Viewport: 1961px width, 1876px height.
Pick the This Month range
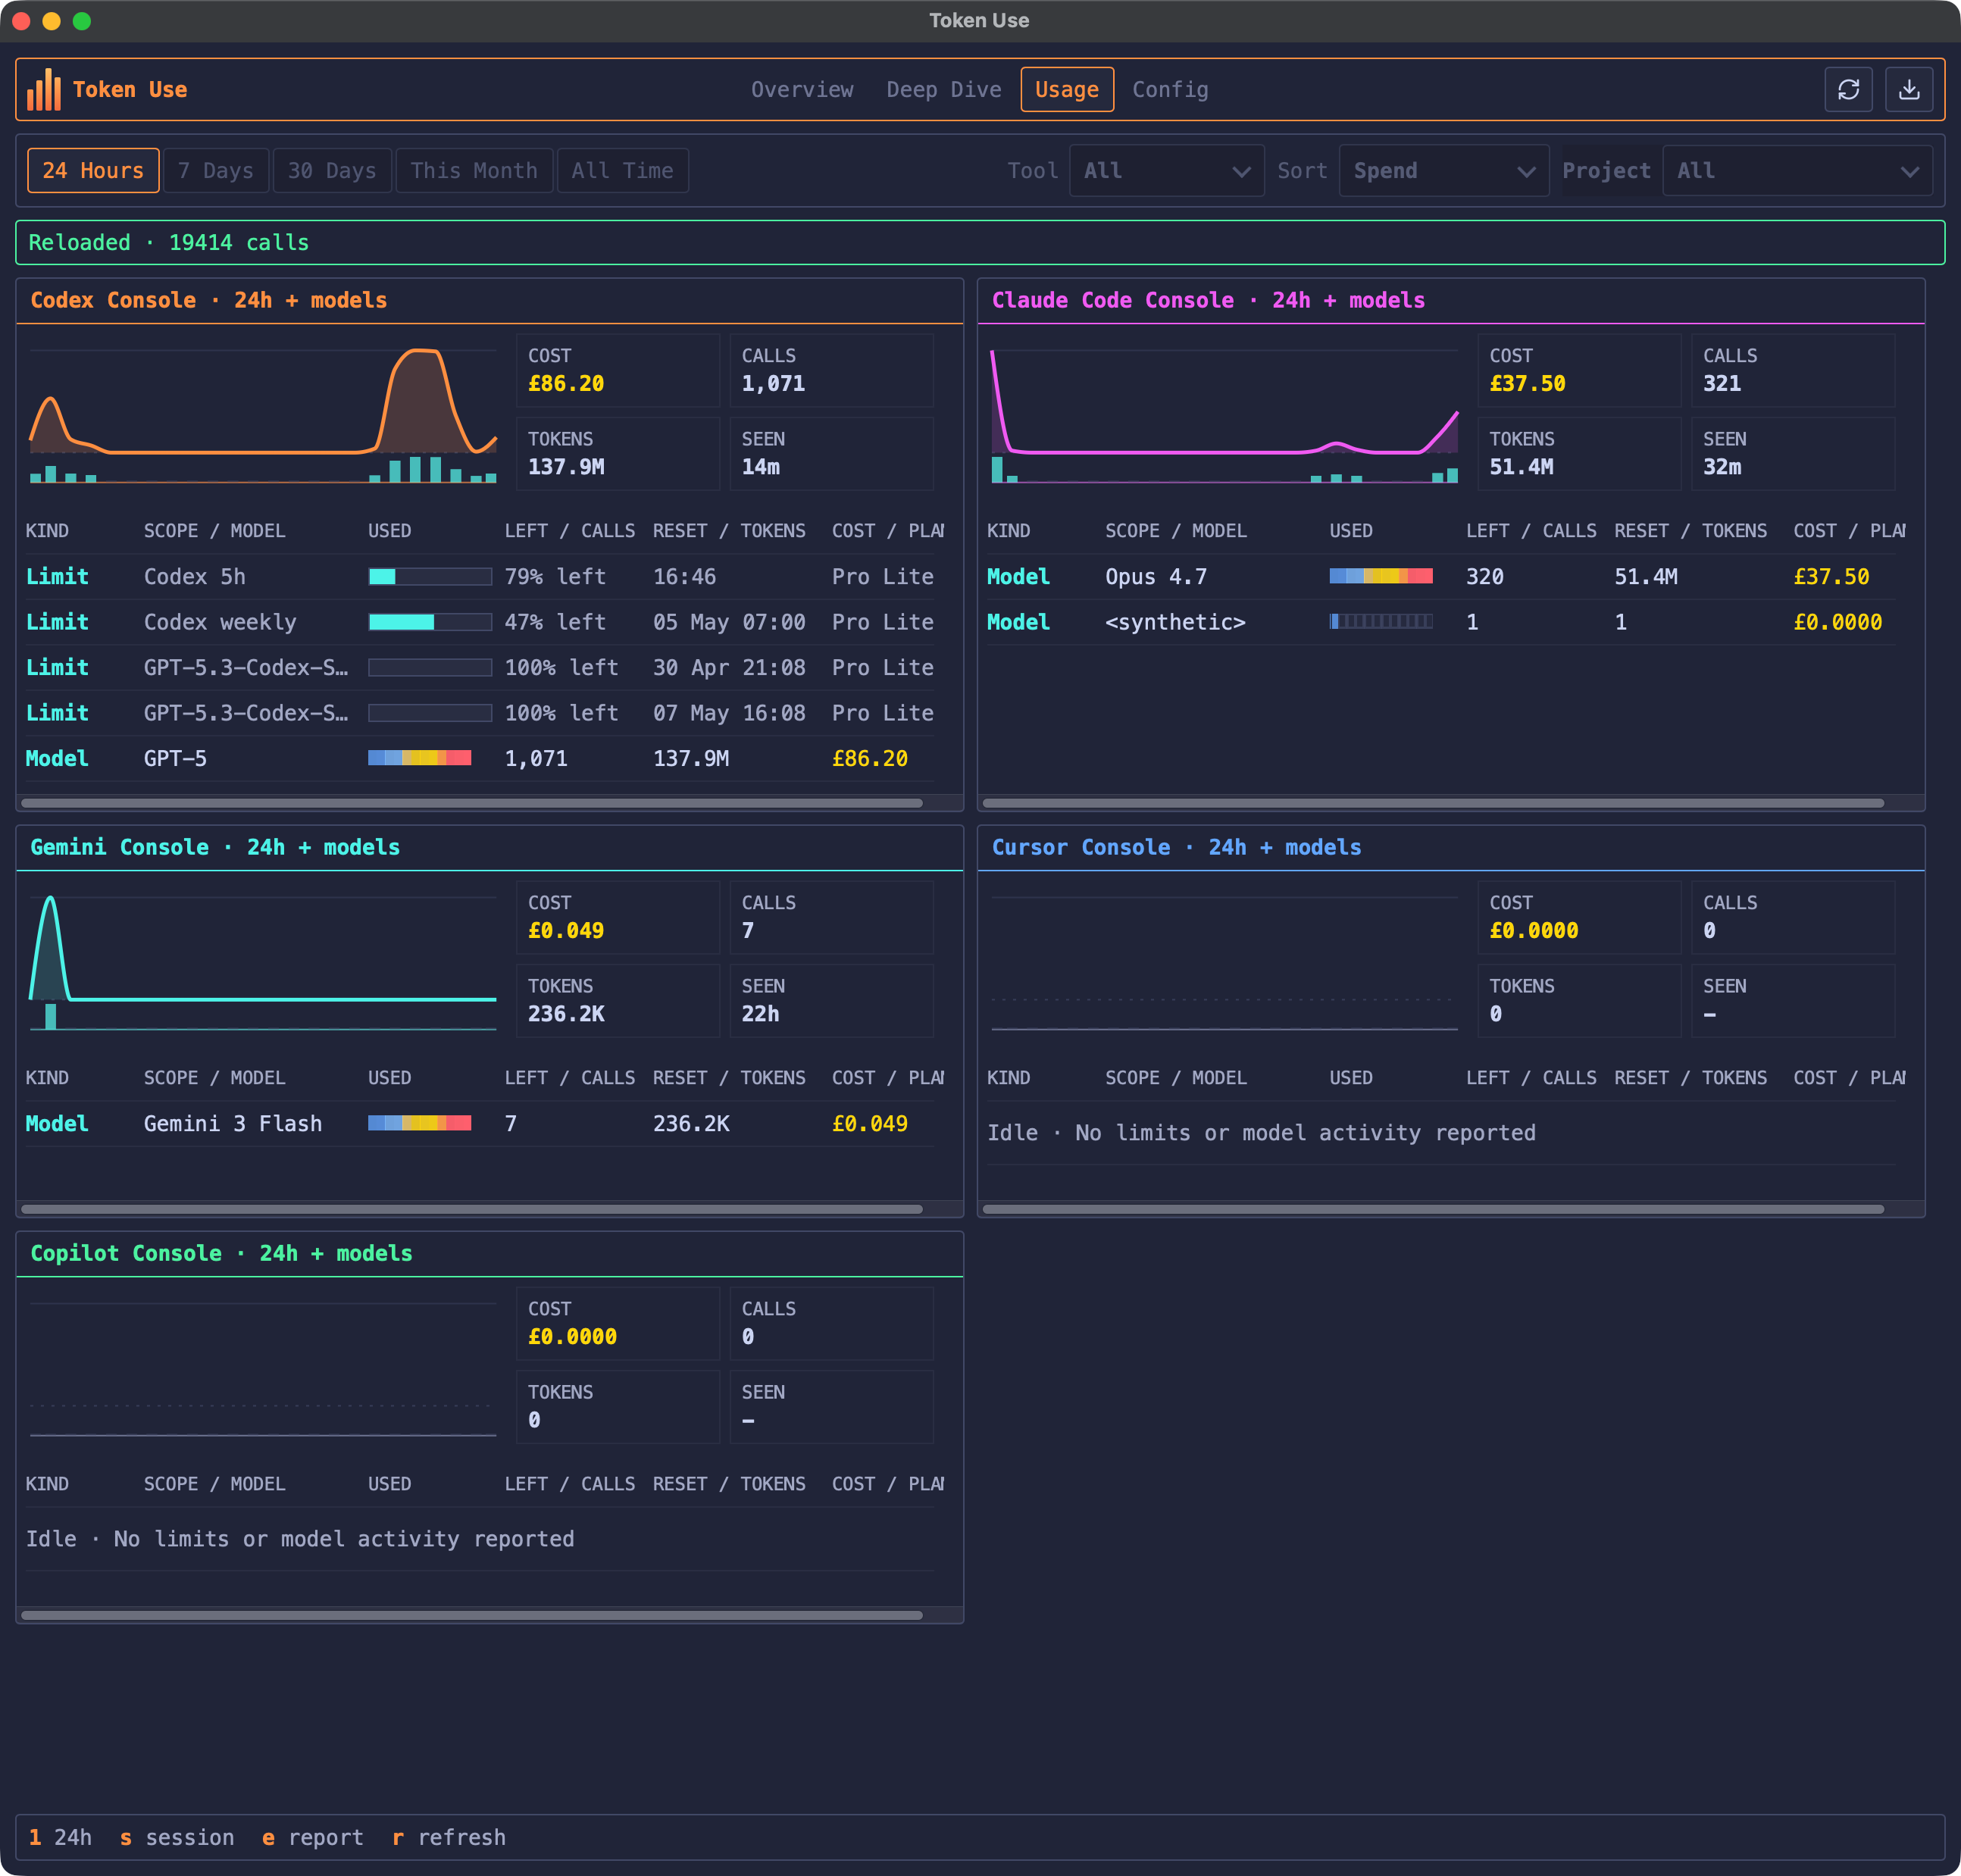click(474, 171)
